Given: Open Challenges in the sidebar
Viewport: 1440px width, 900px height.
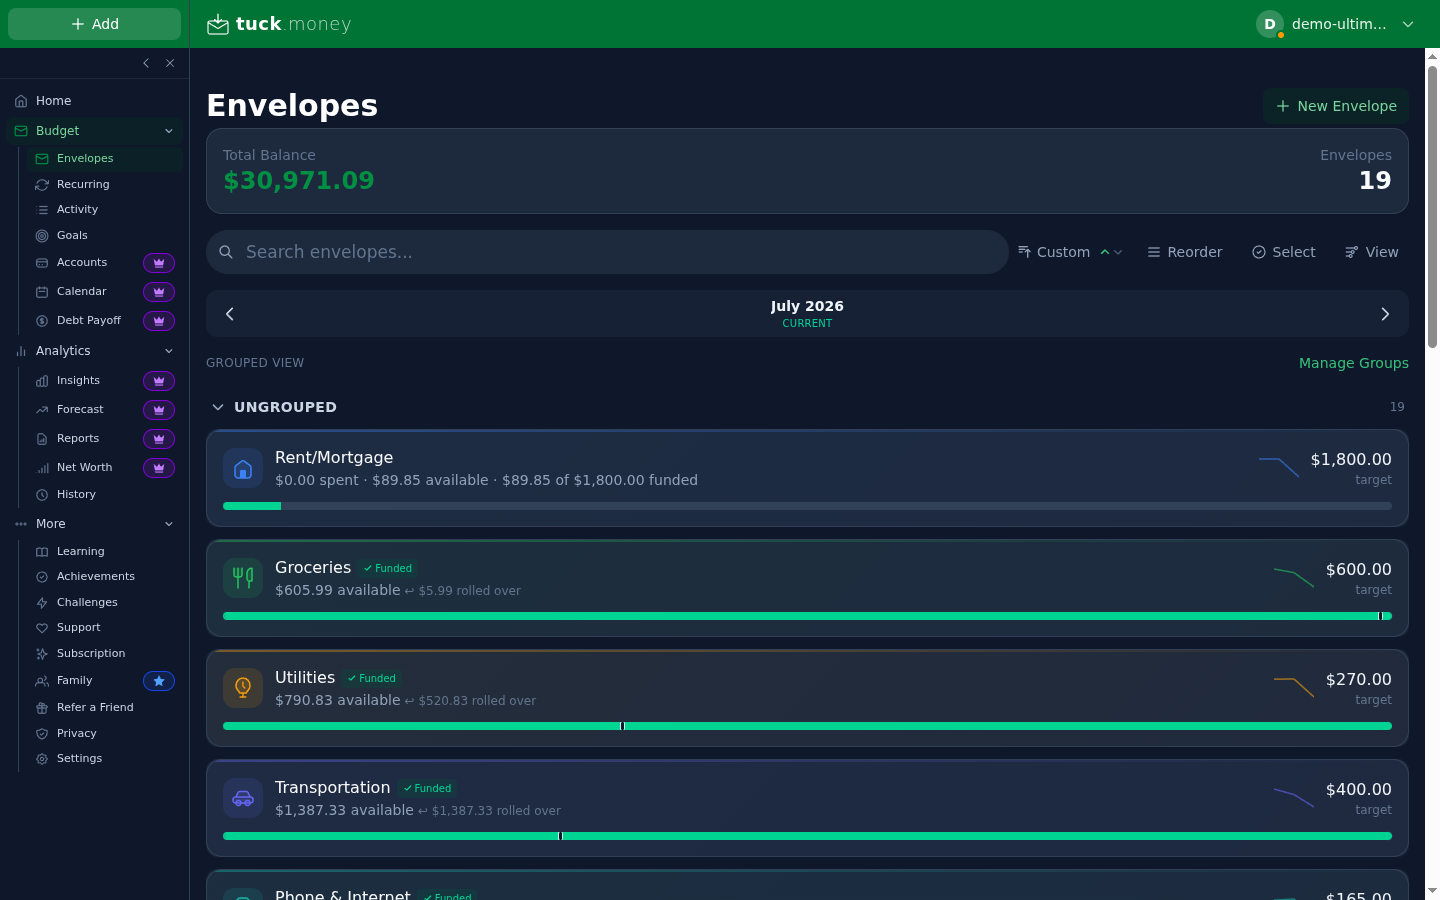Looking at the screenshot, I should pyautogui.click(x=104, y=602).
